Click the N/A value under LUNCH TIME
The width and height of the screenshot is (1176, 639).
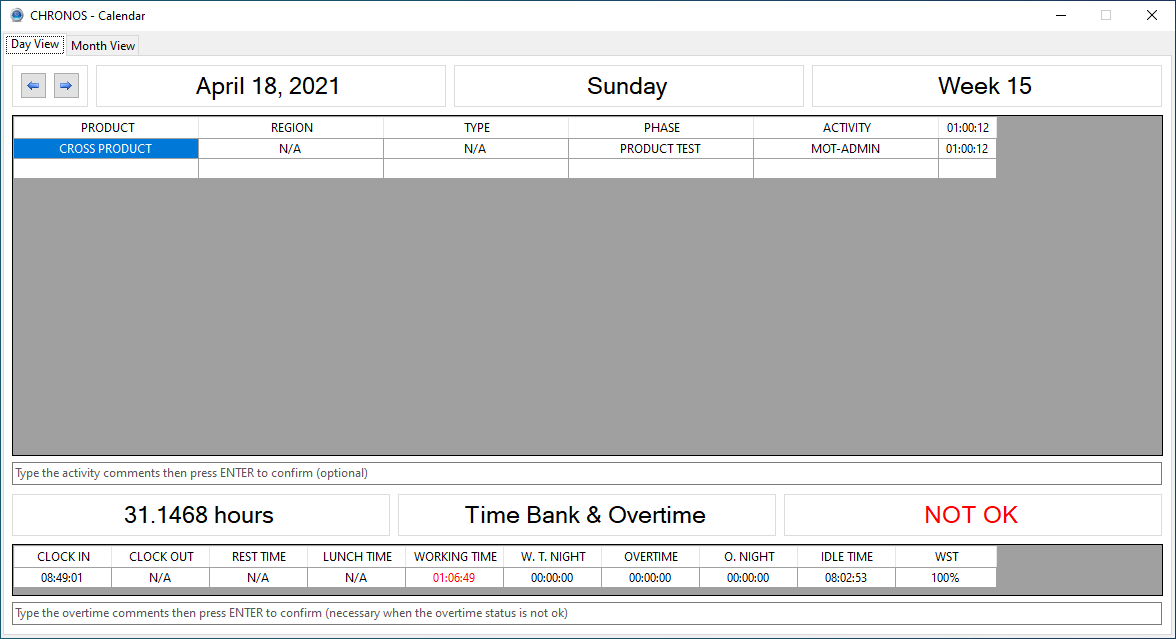point(357,578)
